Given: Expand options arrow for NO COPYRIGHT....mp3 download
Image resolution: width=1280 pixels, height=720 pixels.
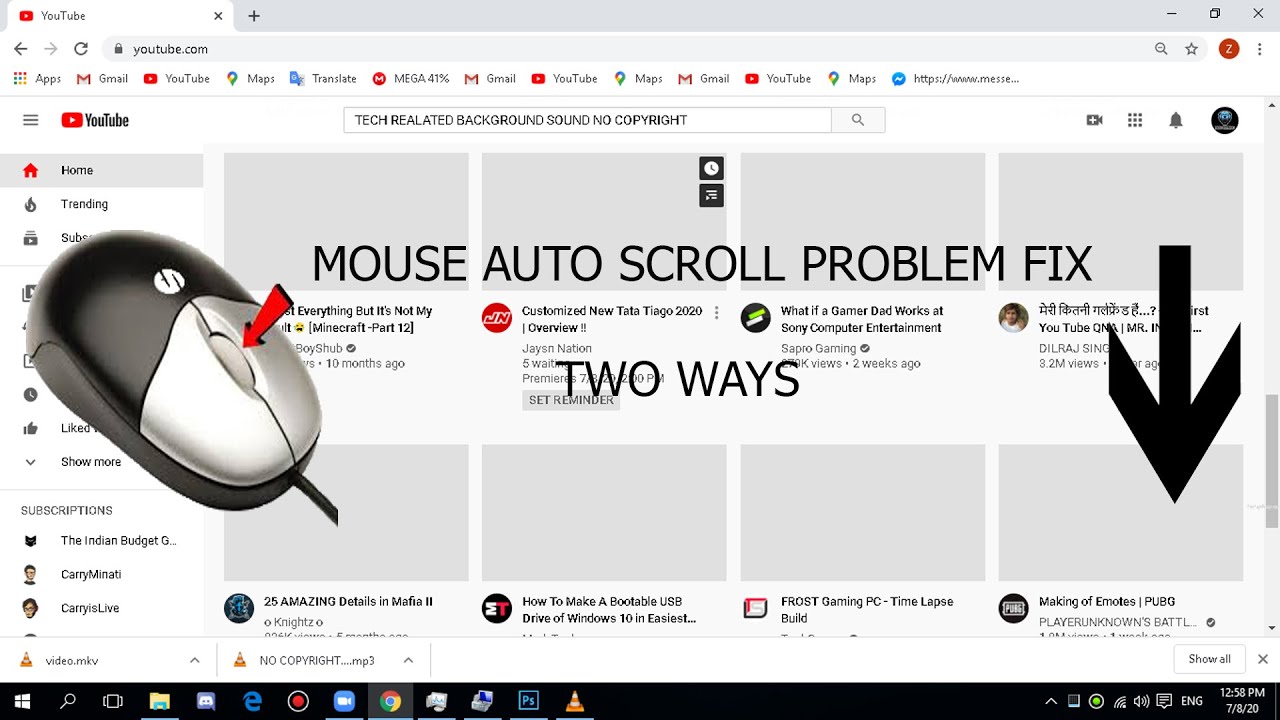Looking at the screenshot, I should 408,660.
